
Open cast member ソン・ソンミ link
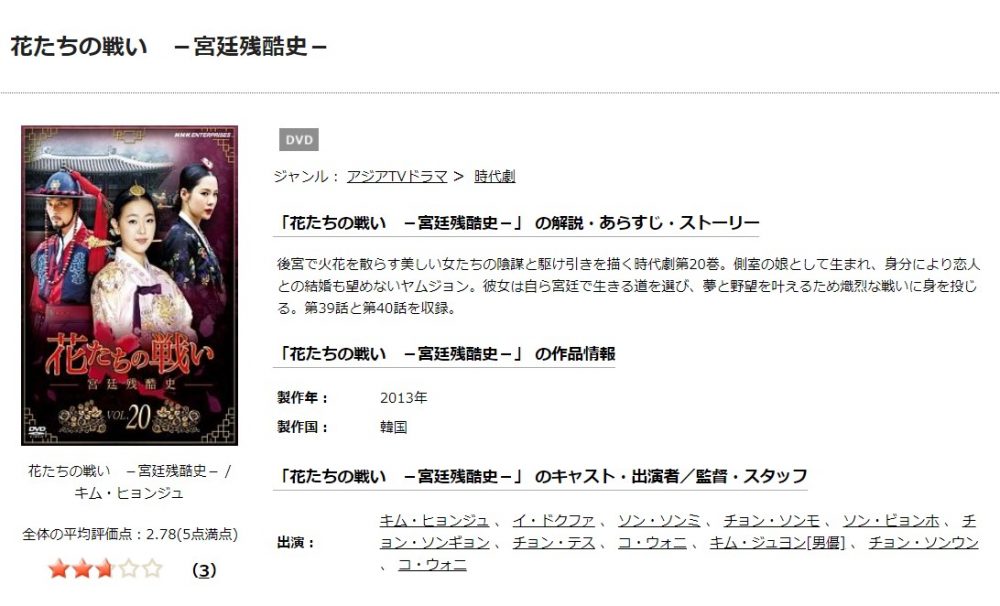[659, 521]
